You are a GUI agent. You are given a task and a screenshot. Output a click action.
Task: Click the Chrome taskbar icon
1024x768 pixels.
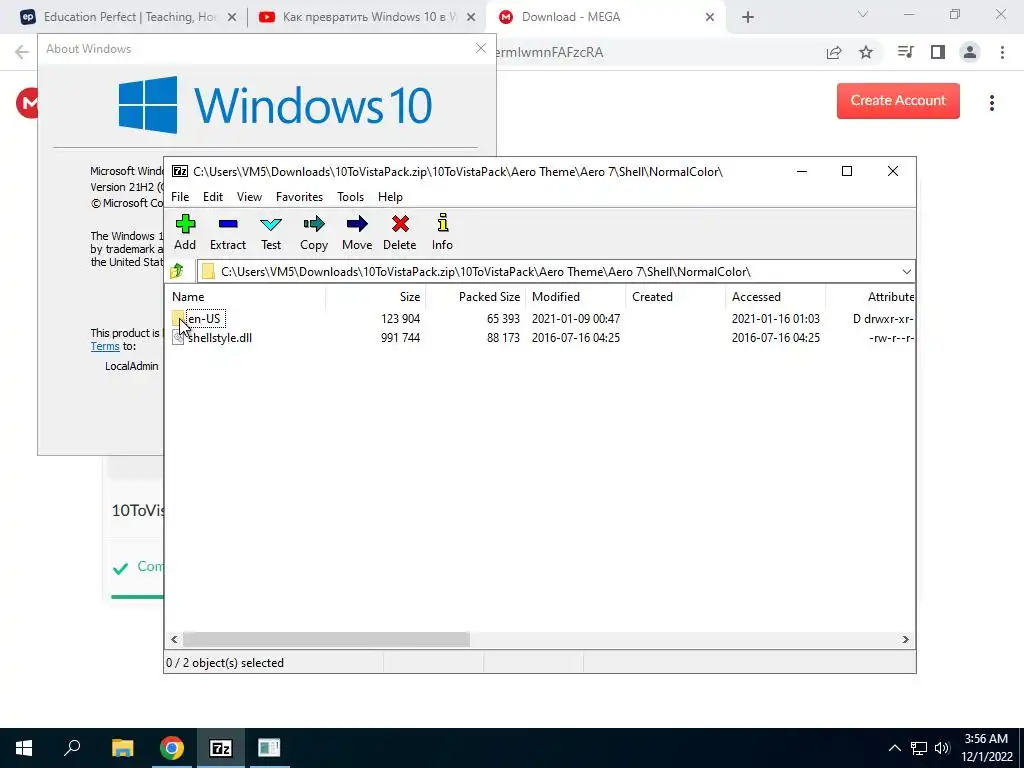[x=171, y=748]
